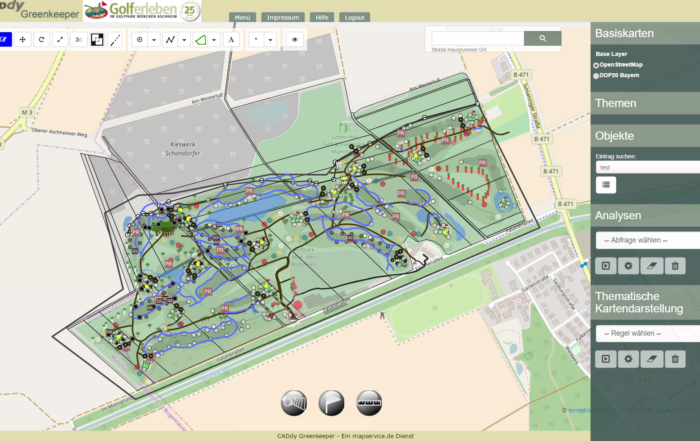Viewport: 700px width, 441px height.
Task: Click the golf flag round button
Action: 332,401
